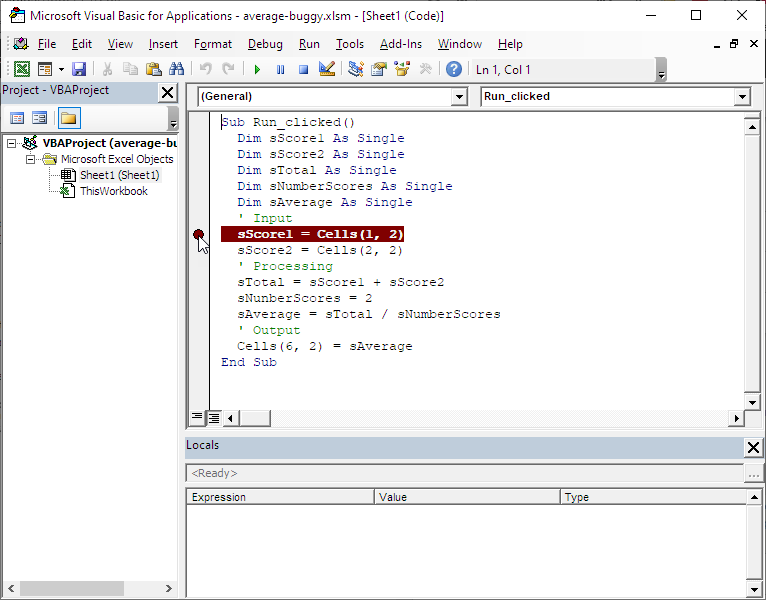This screenshot has height=600, width=766.
Task: Open the Tools menu
Action: pos(350,44)
